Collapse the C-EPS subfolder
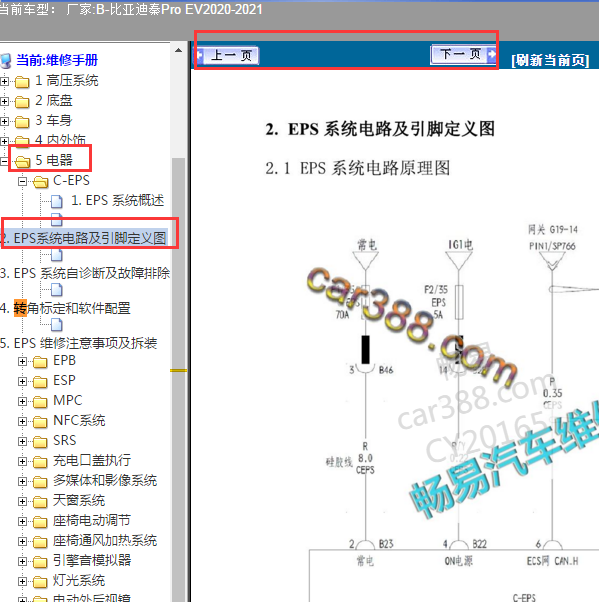 [22, 181]
